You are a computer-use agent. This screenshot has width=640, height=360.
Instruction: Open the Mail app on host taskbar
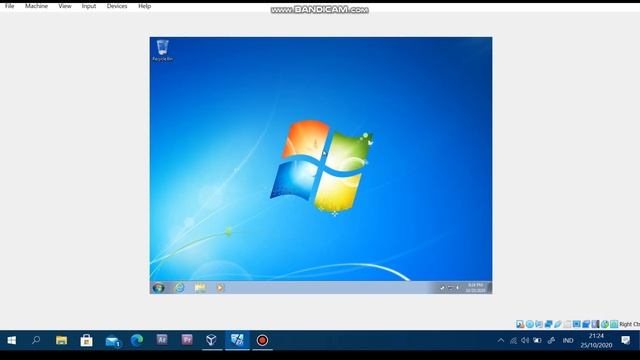point(112,340)
